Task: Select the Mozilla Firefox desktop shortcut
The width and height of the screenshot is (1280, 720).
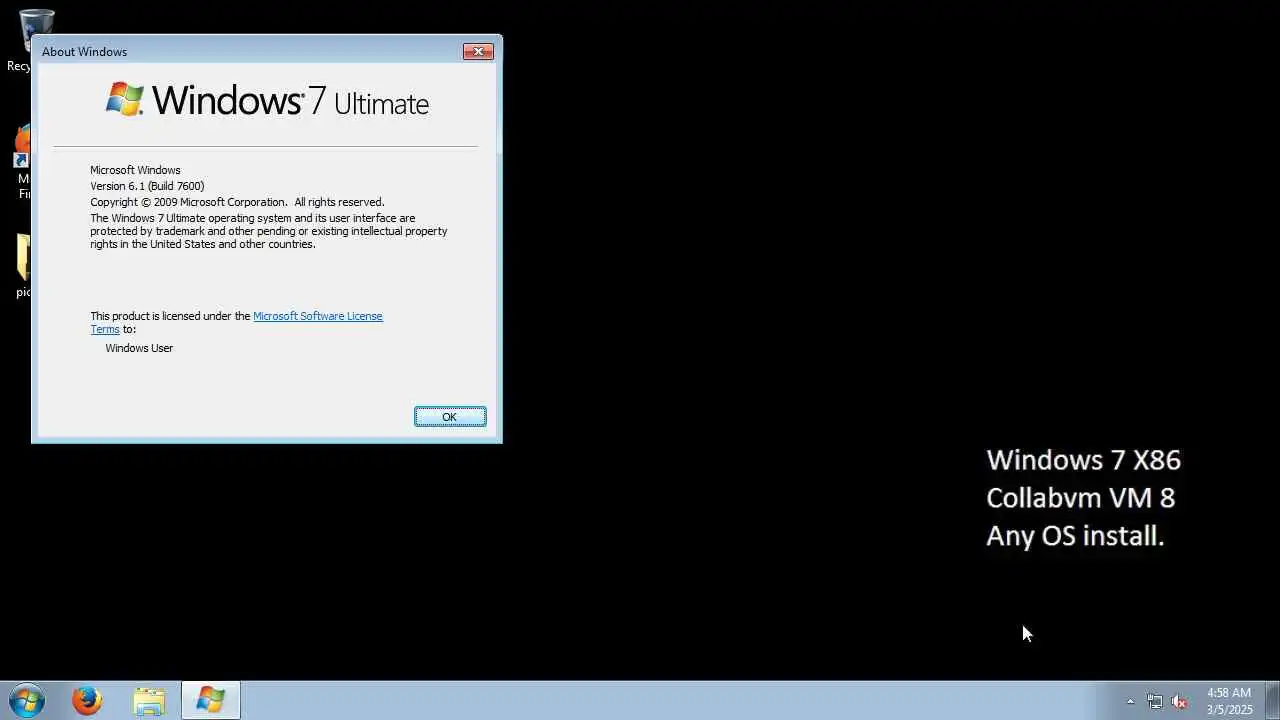Action: coord(22,160)
